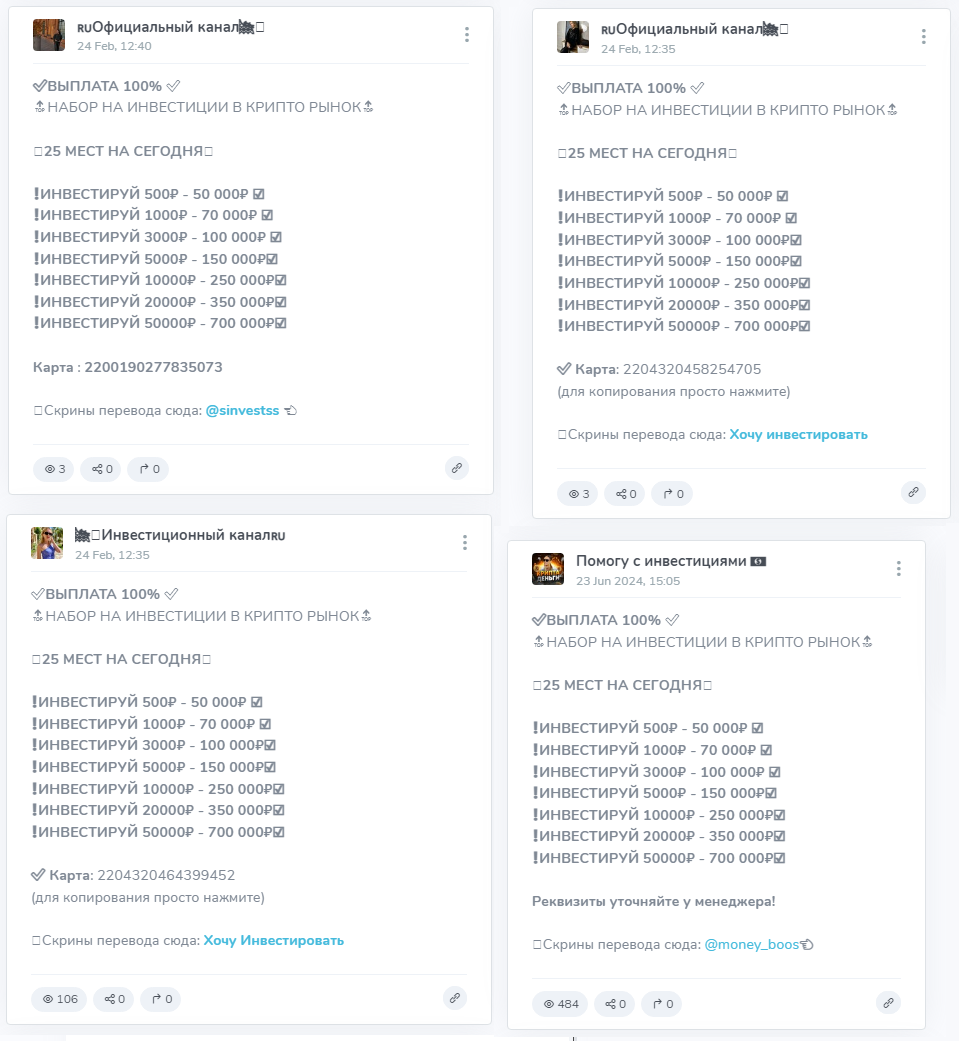
Task: Click the 'Хочу Инвестировать' link in Инвестиционный канал post
Action: pyautogui.click(x=273, y=940)
